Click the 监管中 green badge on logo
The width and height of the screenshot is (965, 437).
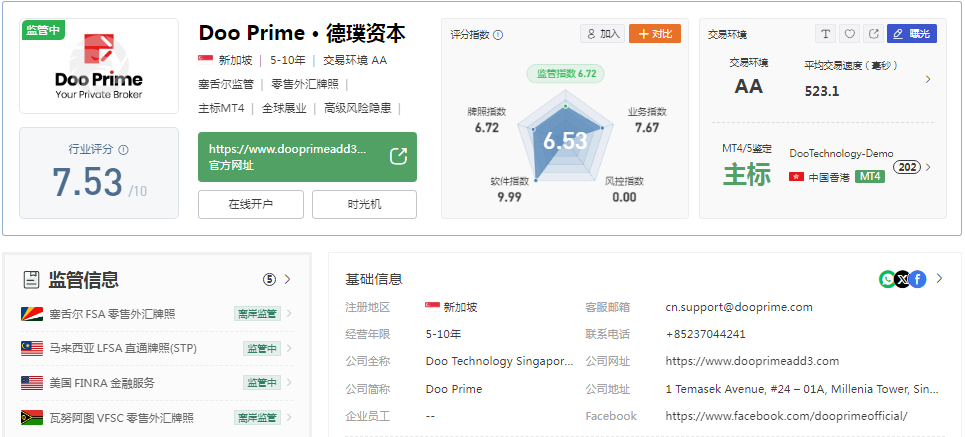pyautogui.click(x=44, y=30)
